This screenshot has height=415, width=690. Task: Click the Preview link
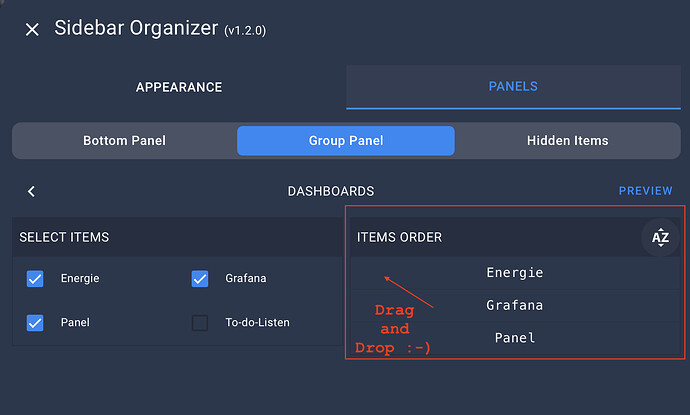tap(645, 191)
